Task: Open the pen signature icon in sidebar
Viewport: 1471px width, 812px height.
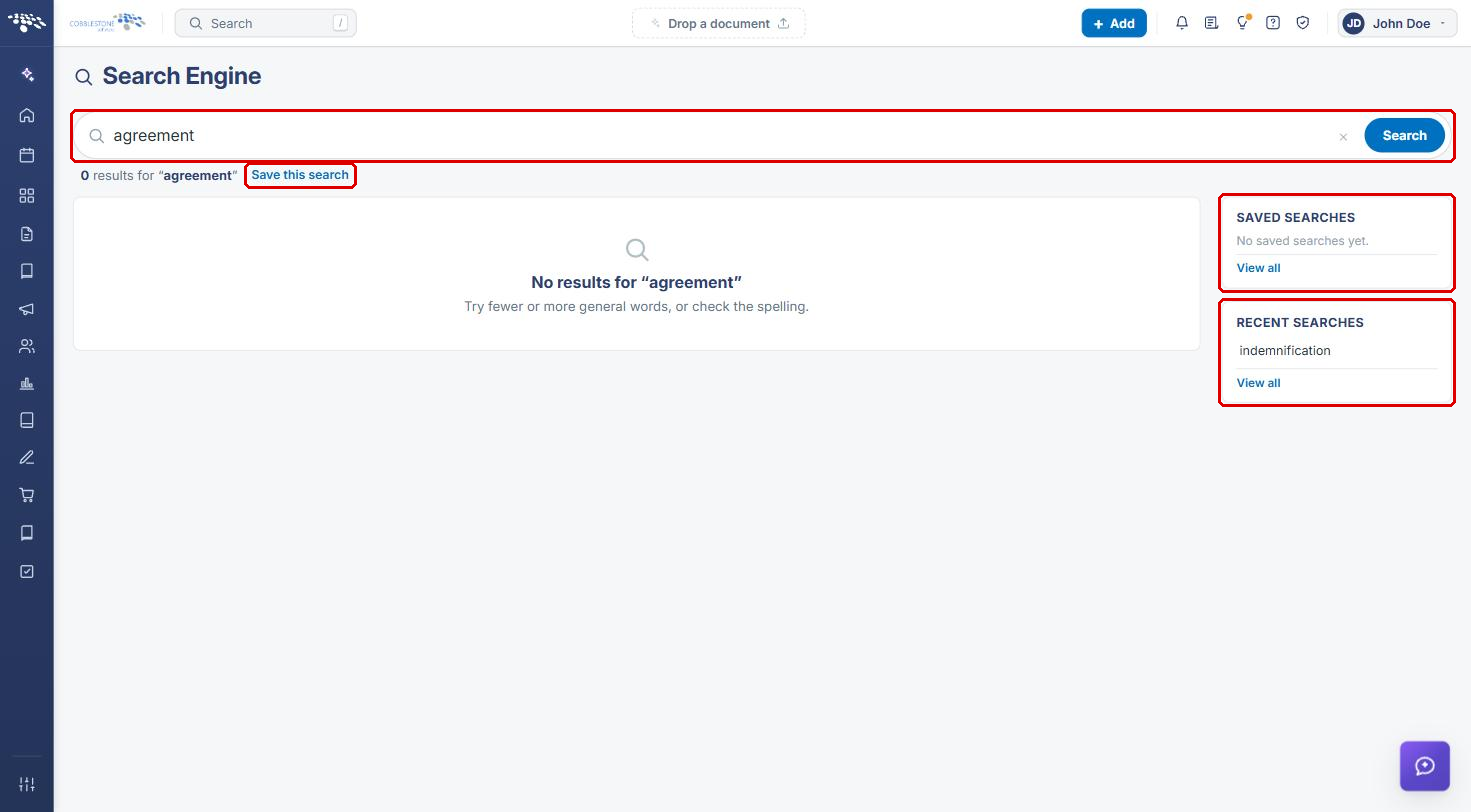Action: (27, 458)
